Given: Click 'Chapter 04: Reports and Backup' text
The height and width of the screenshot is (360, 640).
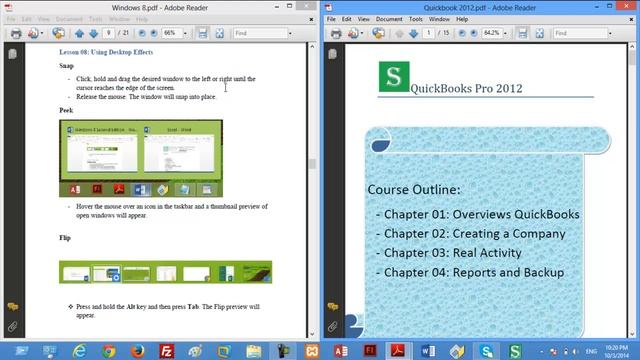Looking at the screenshot, I should point(474,272).
